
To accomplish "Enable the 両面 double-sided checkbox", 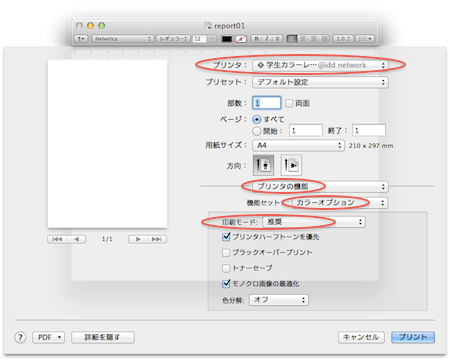I will pos(289,103).
